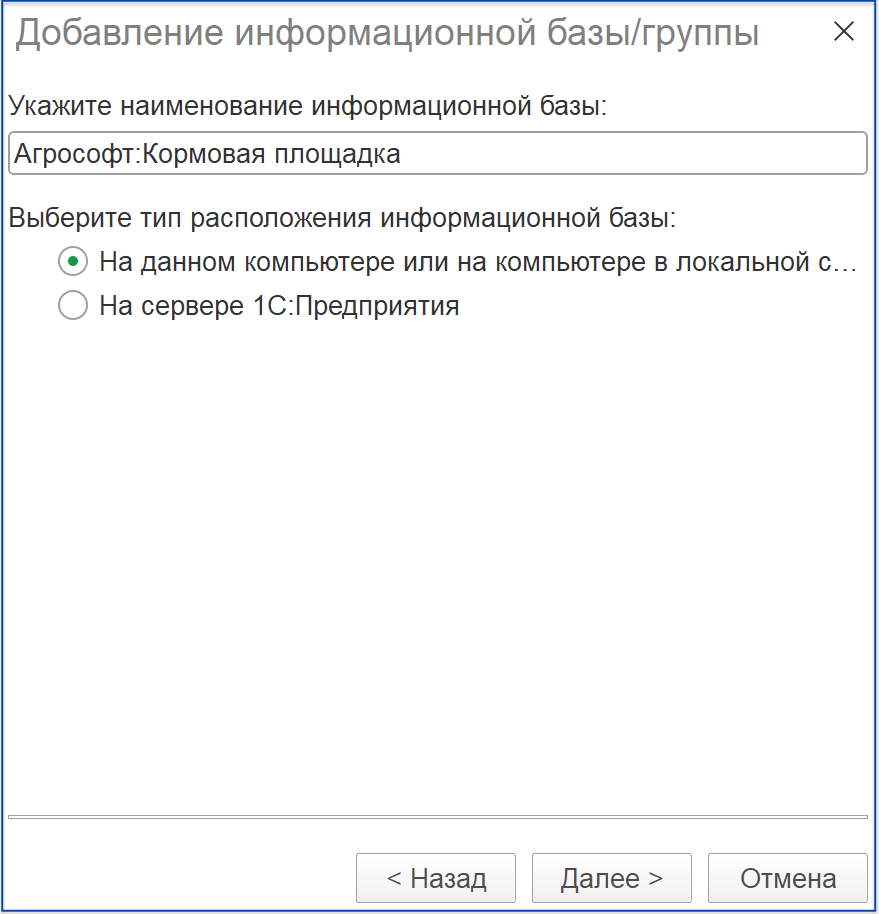The width and height of the screenshot is (879, 914).
Task: Go to next step with Далее
Action: tap(611, 878)
